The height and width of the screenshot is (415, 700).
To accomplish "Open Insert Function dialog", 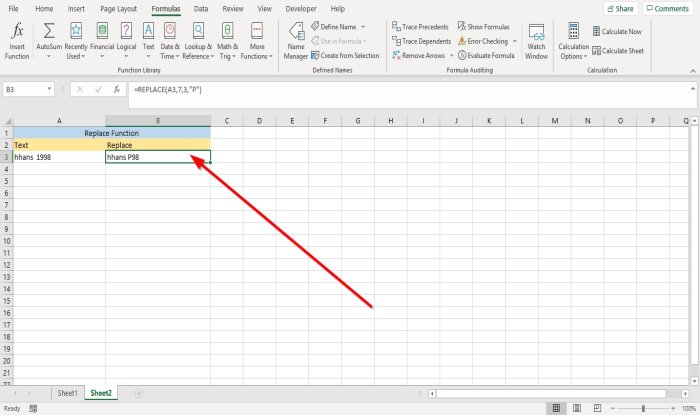I will coord(17,41).
